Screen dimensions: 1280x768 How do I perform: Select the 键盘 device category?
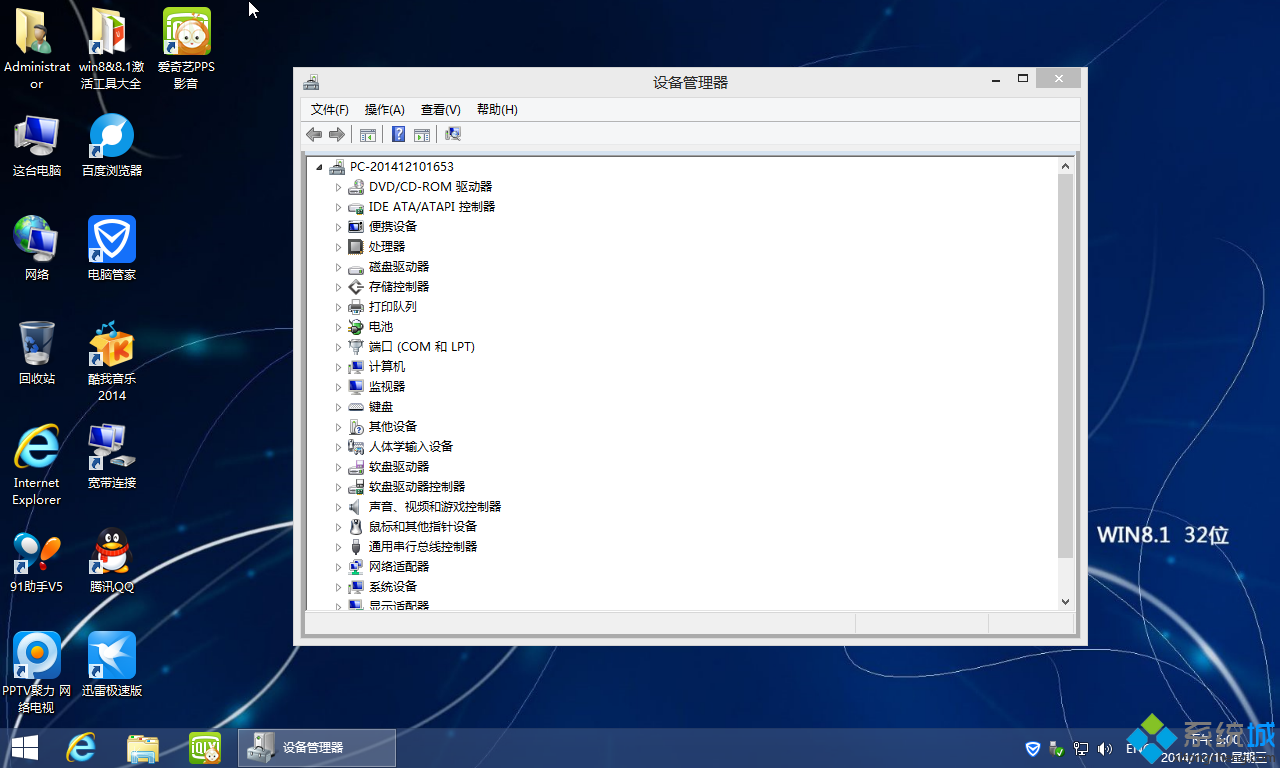point(380,406)
